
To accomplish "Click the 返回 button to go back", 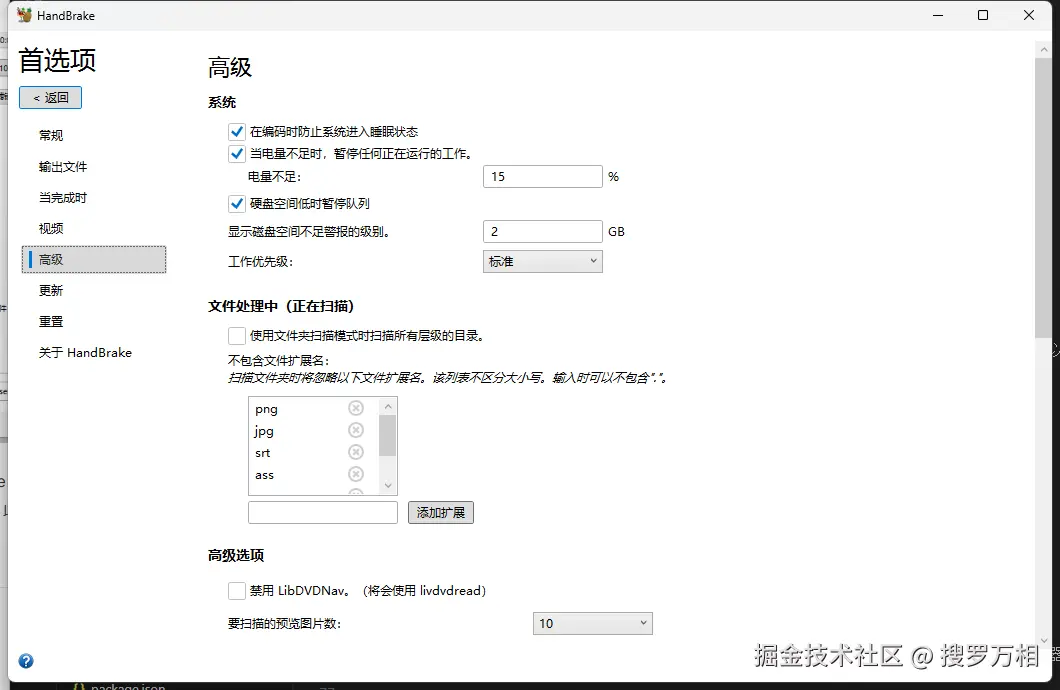I will (50, 97).
